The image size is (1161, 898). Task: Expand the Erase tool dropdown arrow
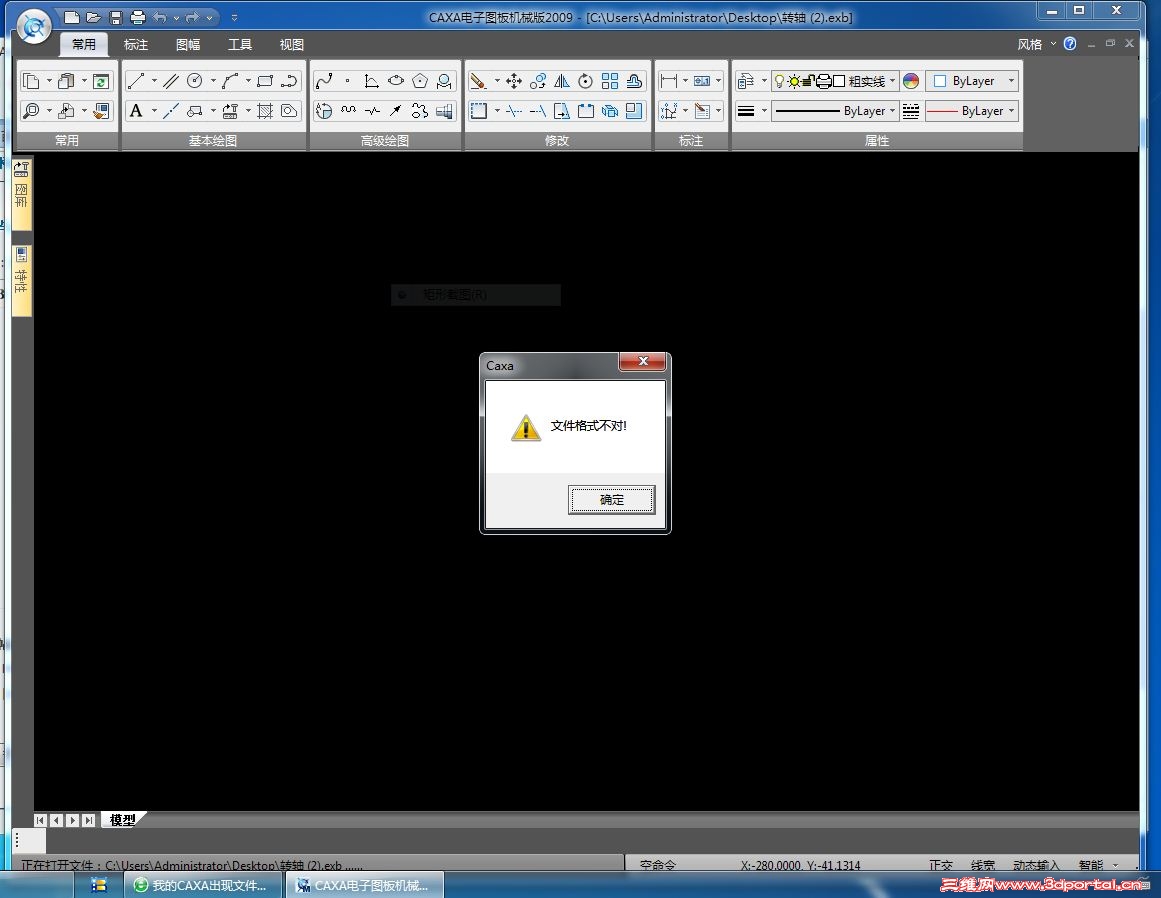(497, 81)
